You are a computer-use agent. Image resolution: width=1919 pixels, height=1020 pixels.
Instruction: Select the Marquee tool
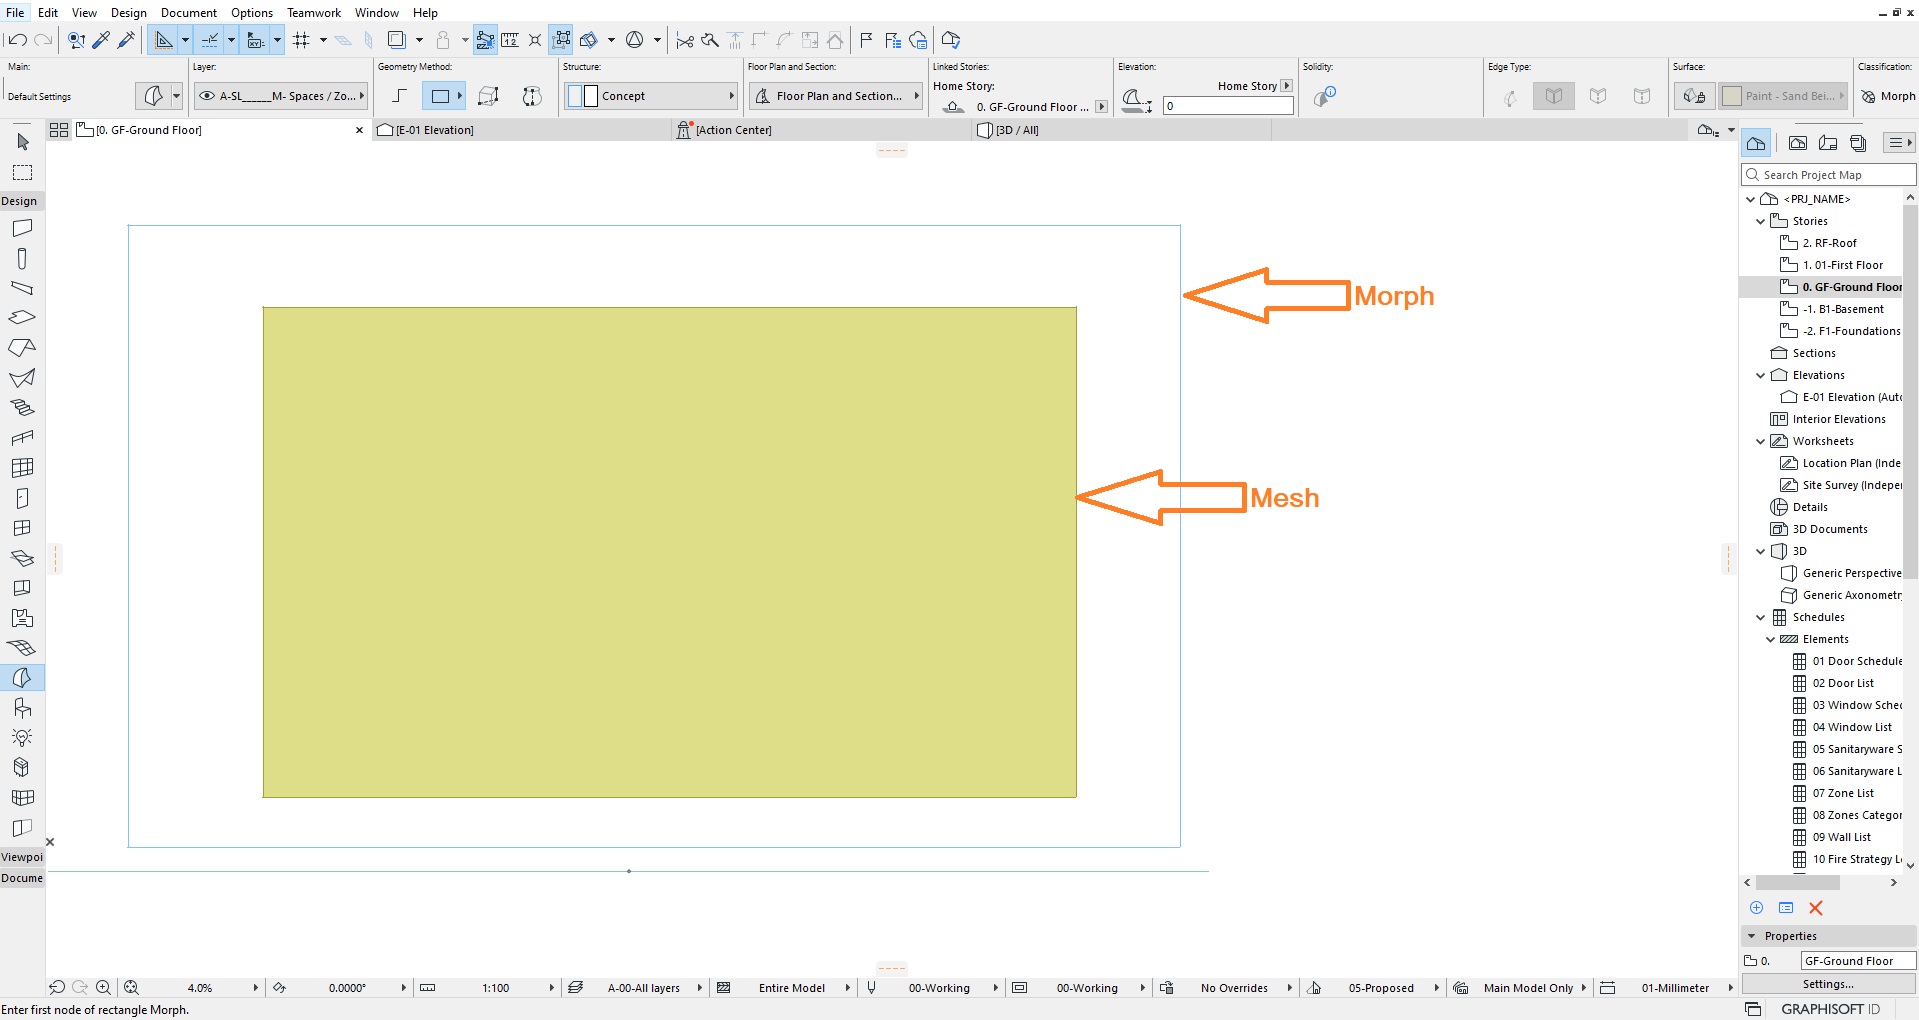tap(22, 173)
